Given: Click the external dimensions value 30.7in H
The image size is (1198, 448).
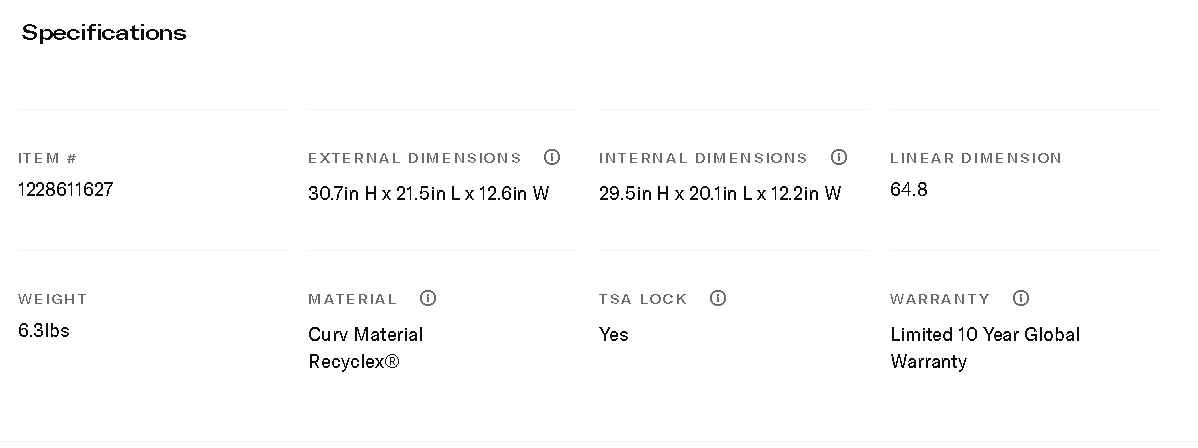Looking at the screenshot, I should tap(428, 193).
